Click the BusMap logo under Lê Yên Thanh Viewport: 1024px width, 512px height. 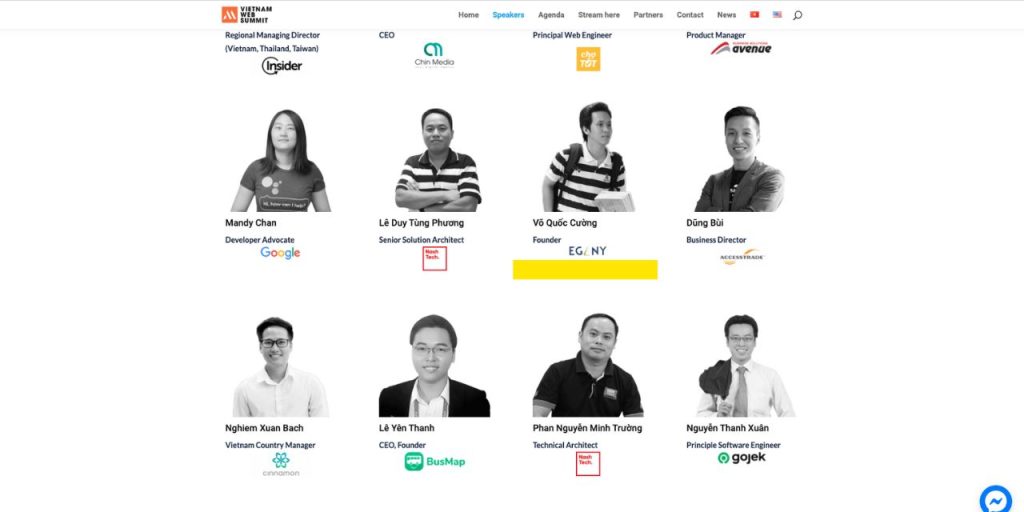click(434, 462)
